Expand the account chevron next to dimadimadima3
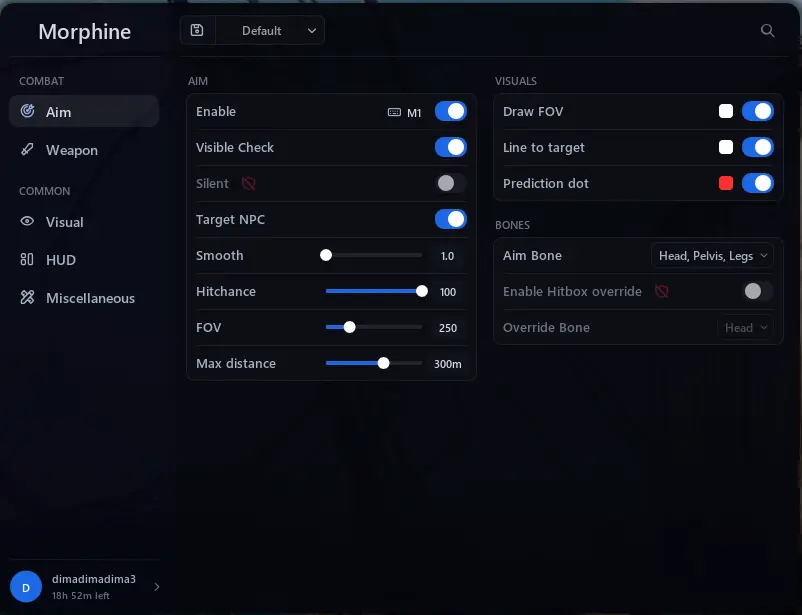Screen dimensions: 802x615 (157, 587)
